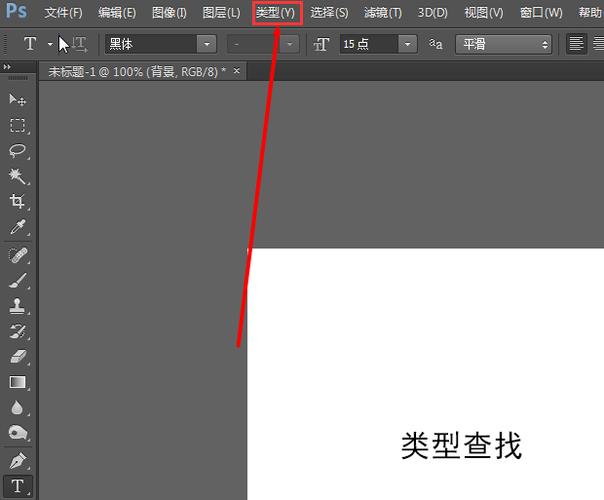Click the 15 点 font size field

[x=369, y=44]
